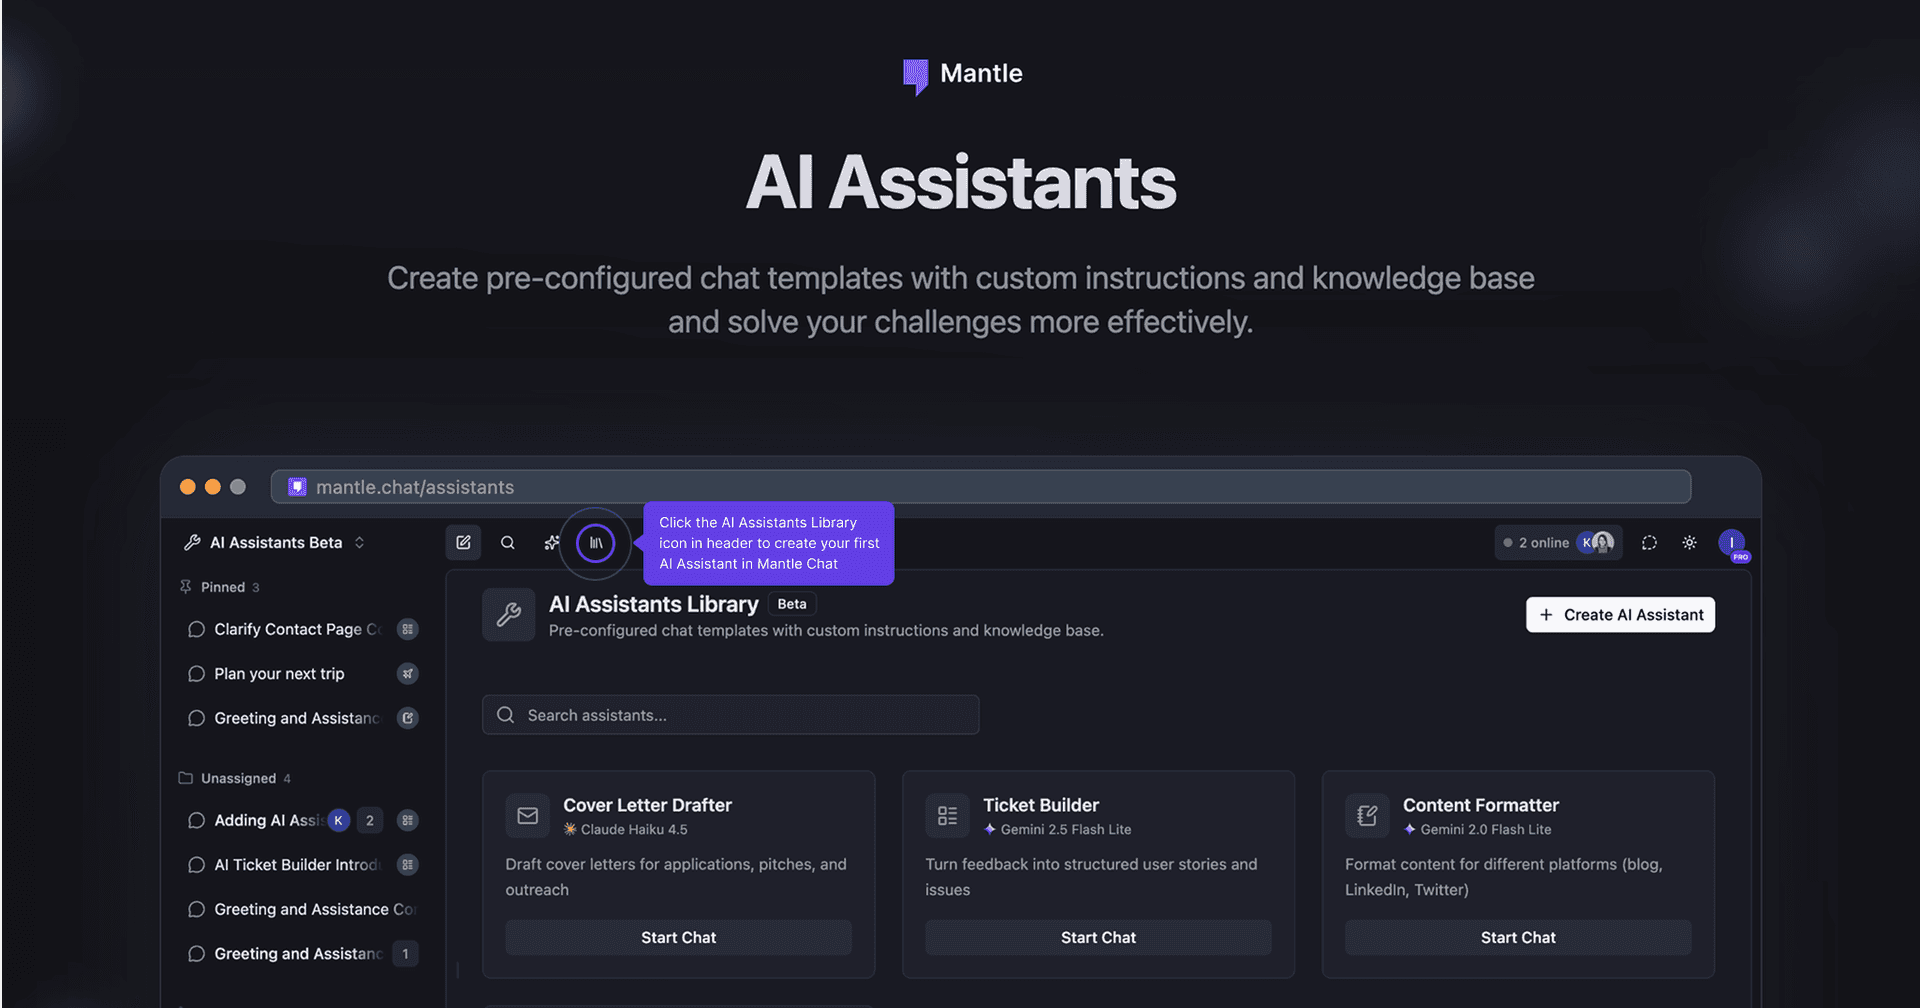Click the sparkles AI icon in header
The image size is (1920, 1008).
pos(551,542)
